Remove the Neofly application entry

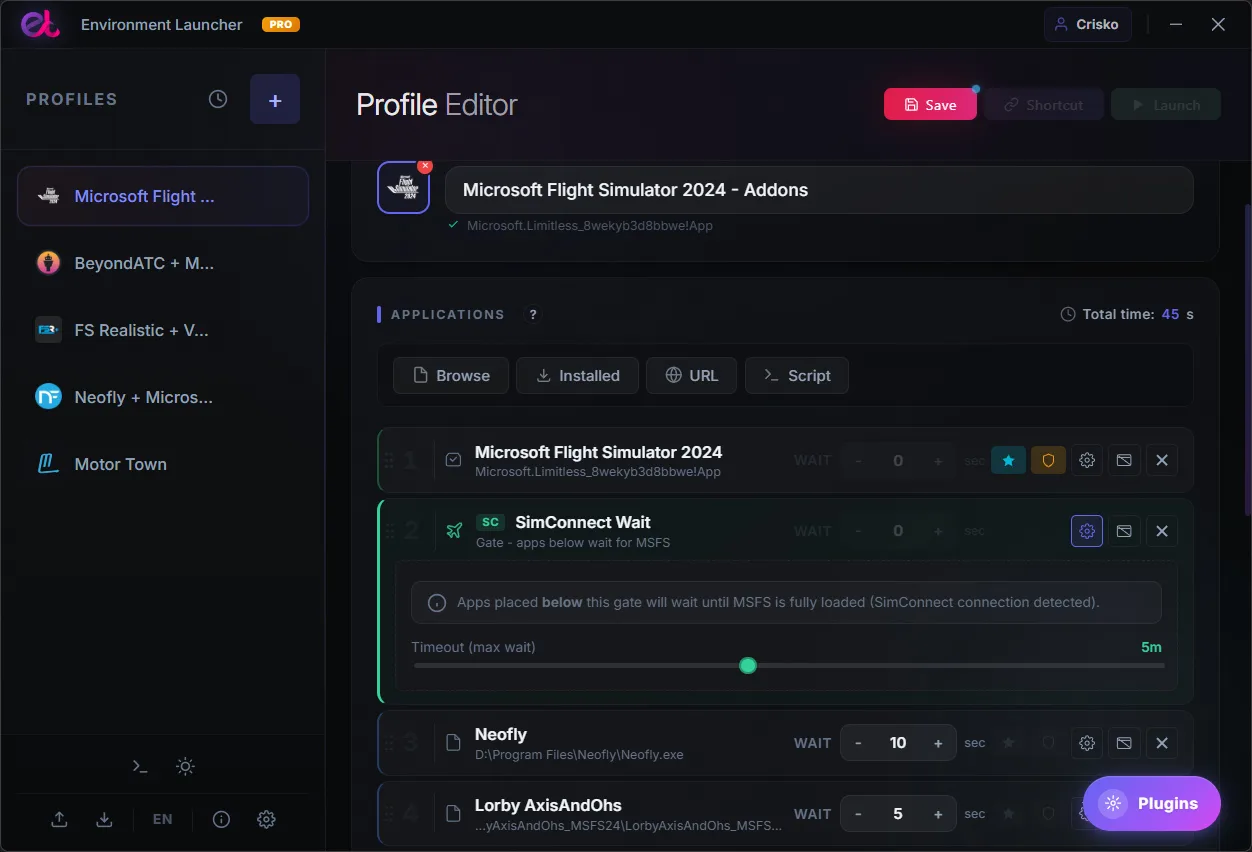click(1162, 743)
